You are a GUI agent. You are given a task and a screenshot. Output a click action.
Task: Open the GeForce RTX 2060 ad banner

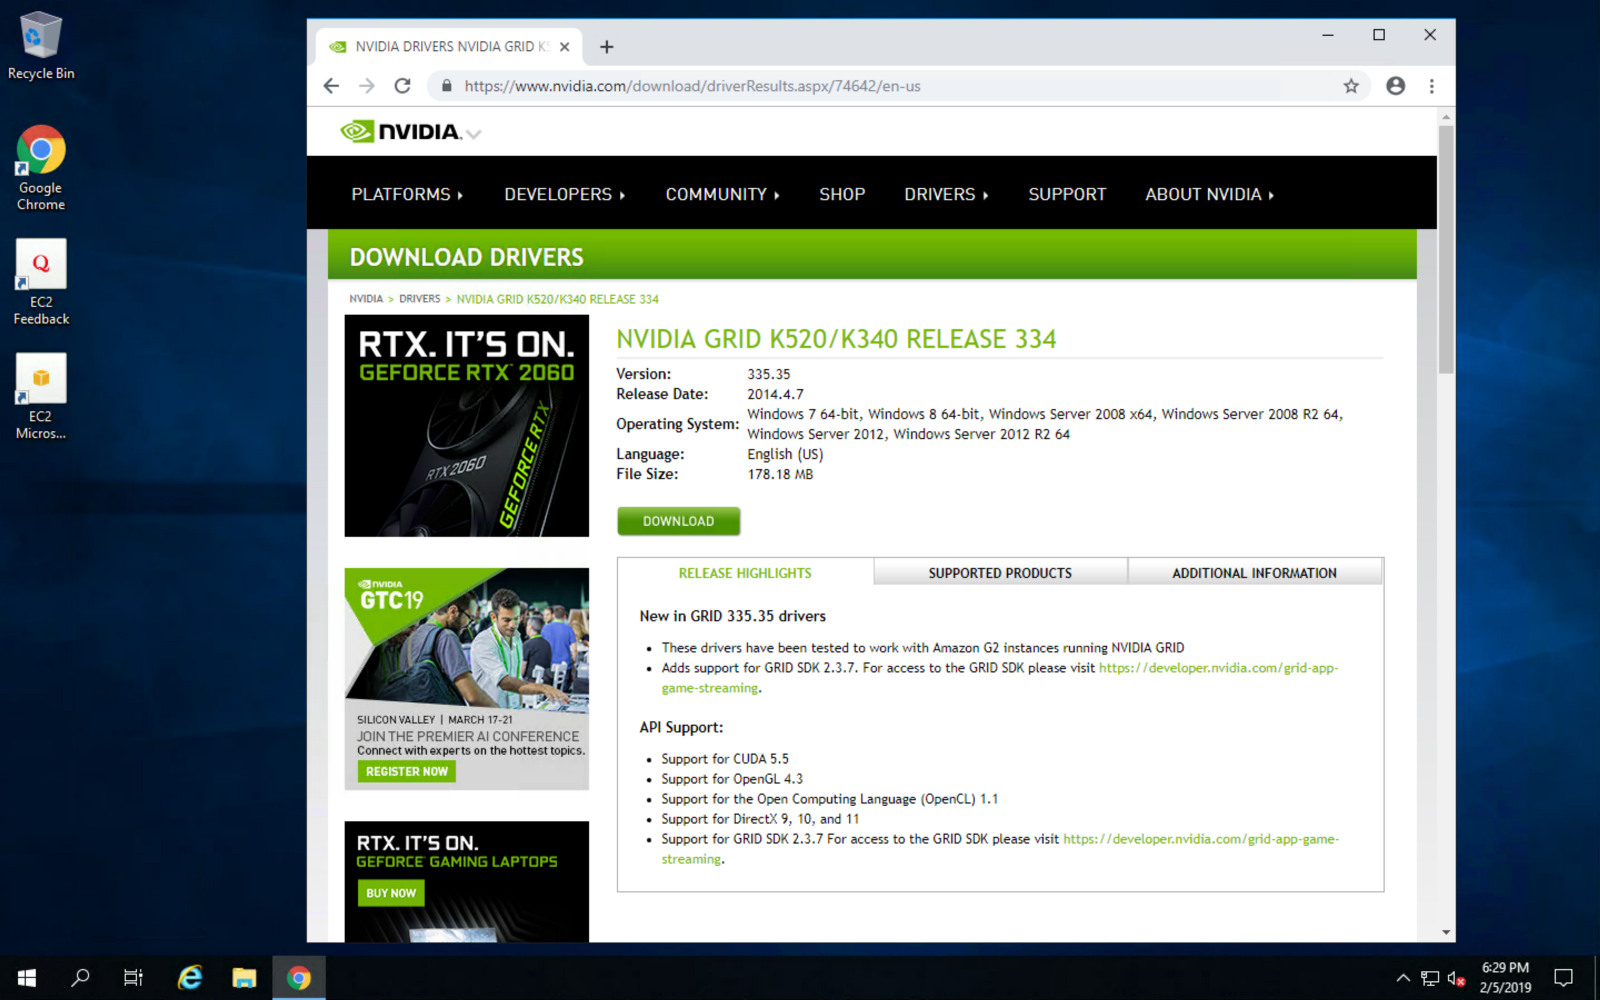[x=466, y=426]
